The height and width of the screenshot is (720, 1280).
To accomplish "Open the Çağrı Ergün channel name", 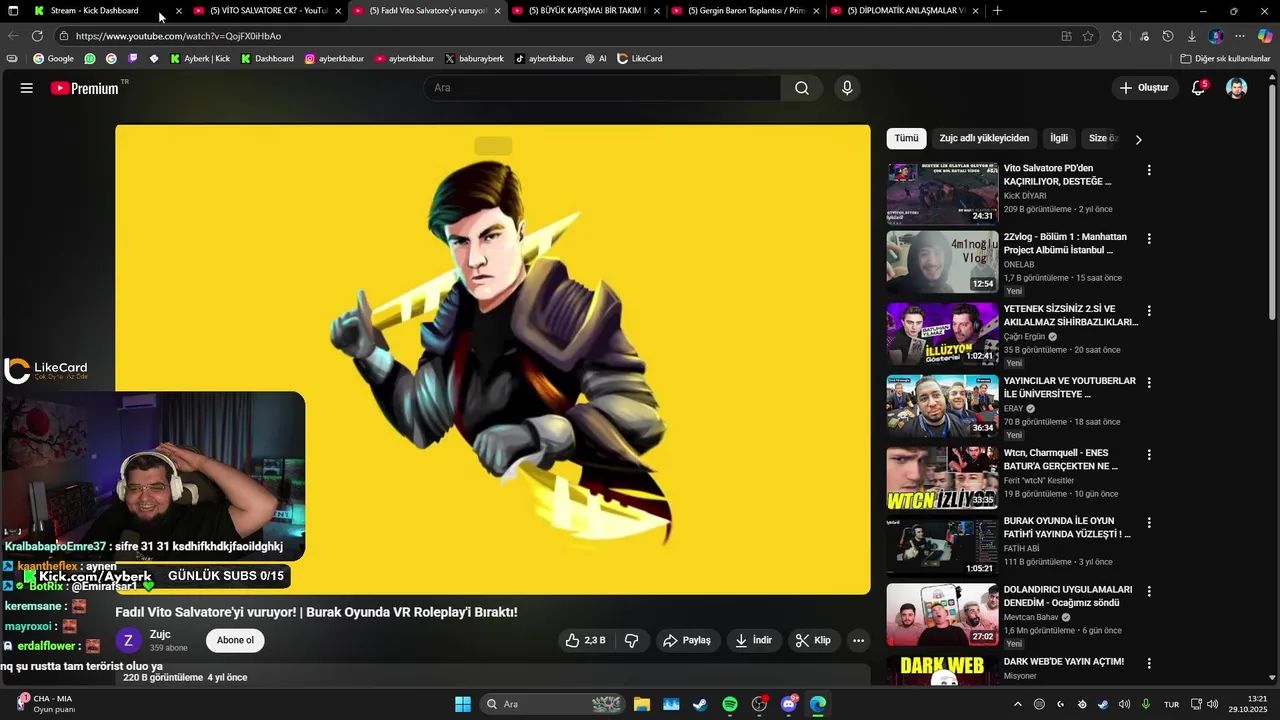I will click(1024, 337).
